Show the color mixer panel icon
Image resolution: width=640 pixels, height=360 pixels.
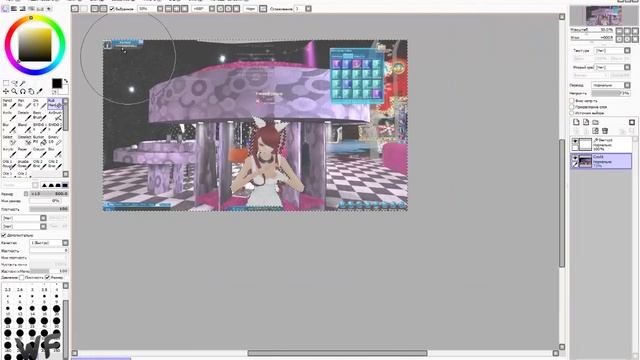coord(31,9)
